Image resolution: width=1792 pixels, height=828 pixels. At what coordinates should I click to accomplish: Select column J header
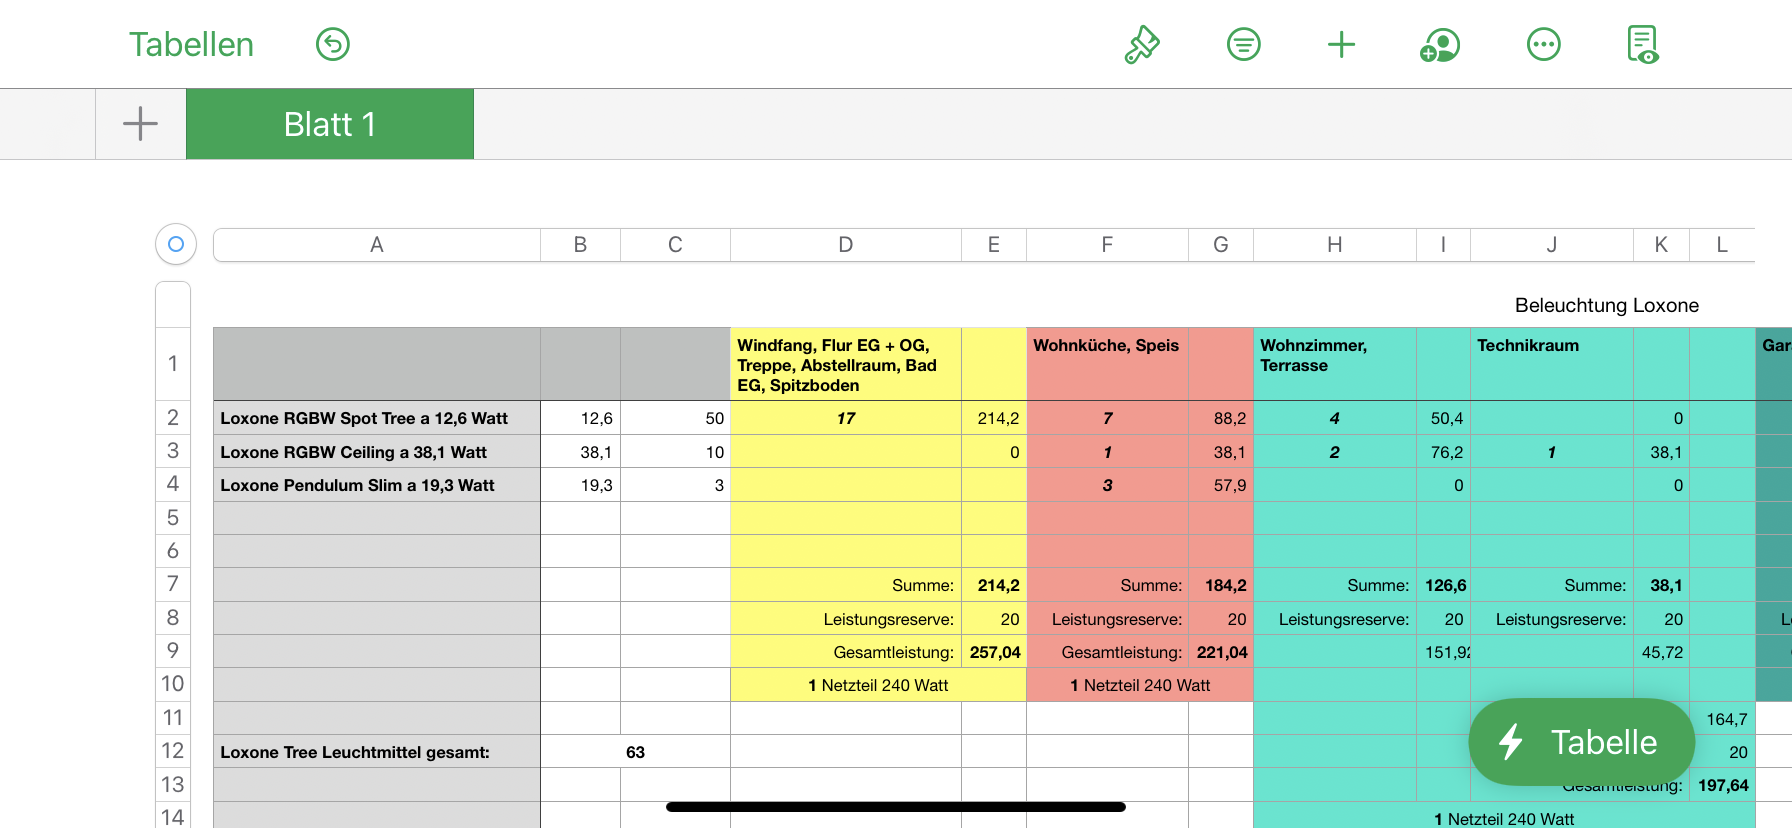pos(1552,245)
